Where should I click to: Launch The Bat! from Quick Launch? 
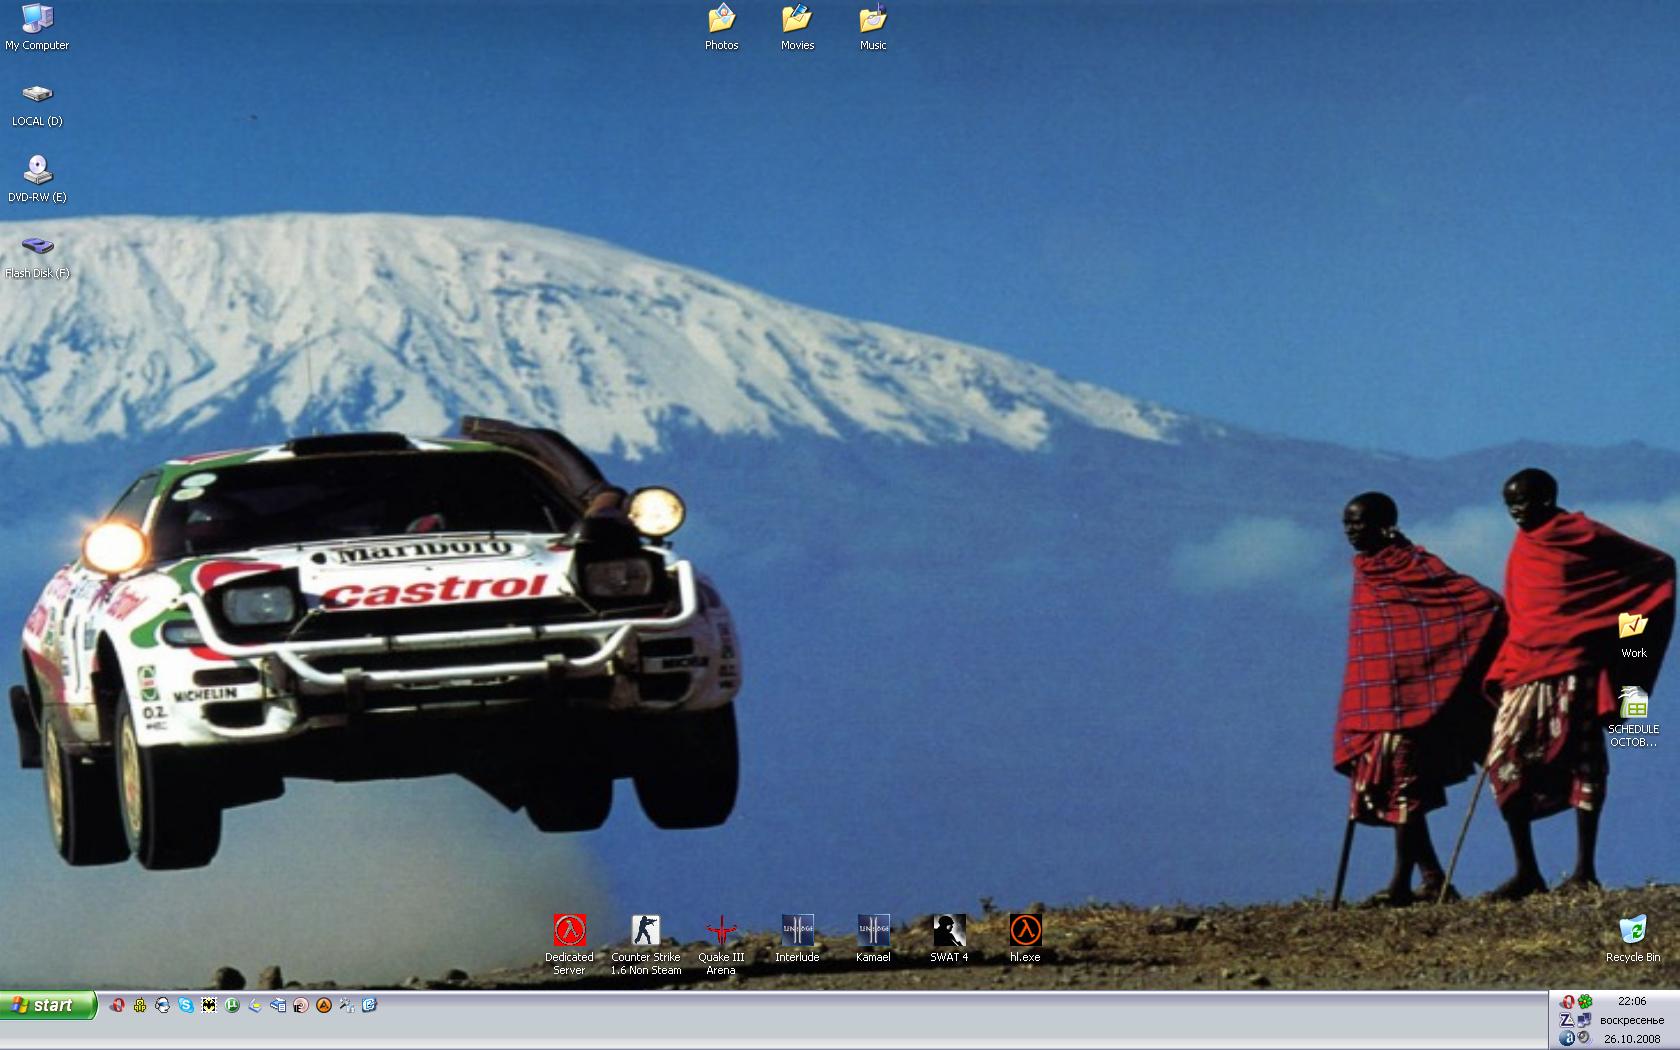click(209, 1005)
